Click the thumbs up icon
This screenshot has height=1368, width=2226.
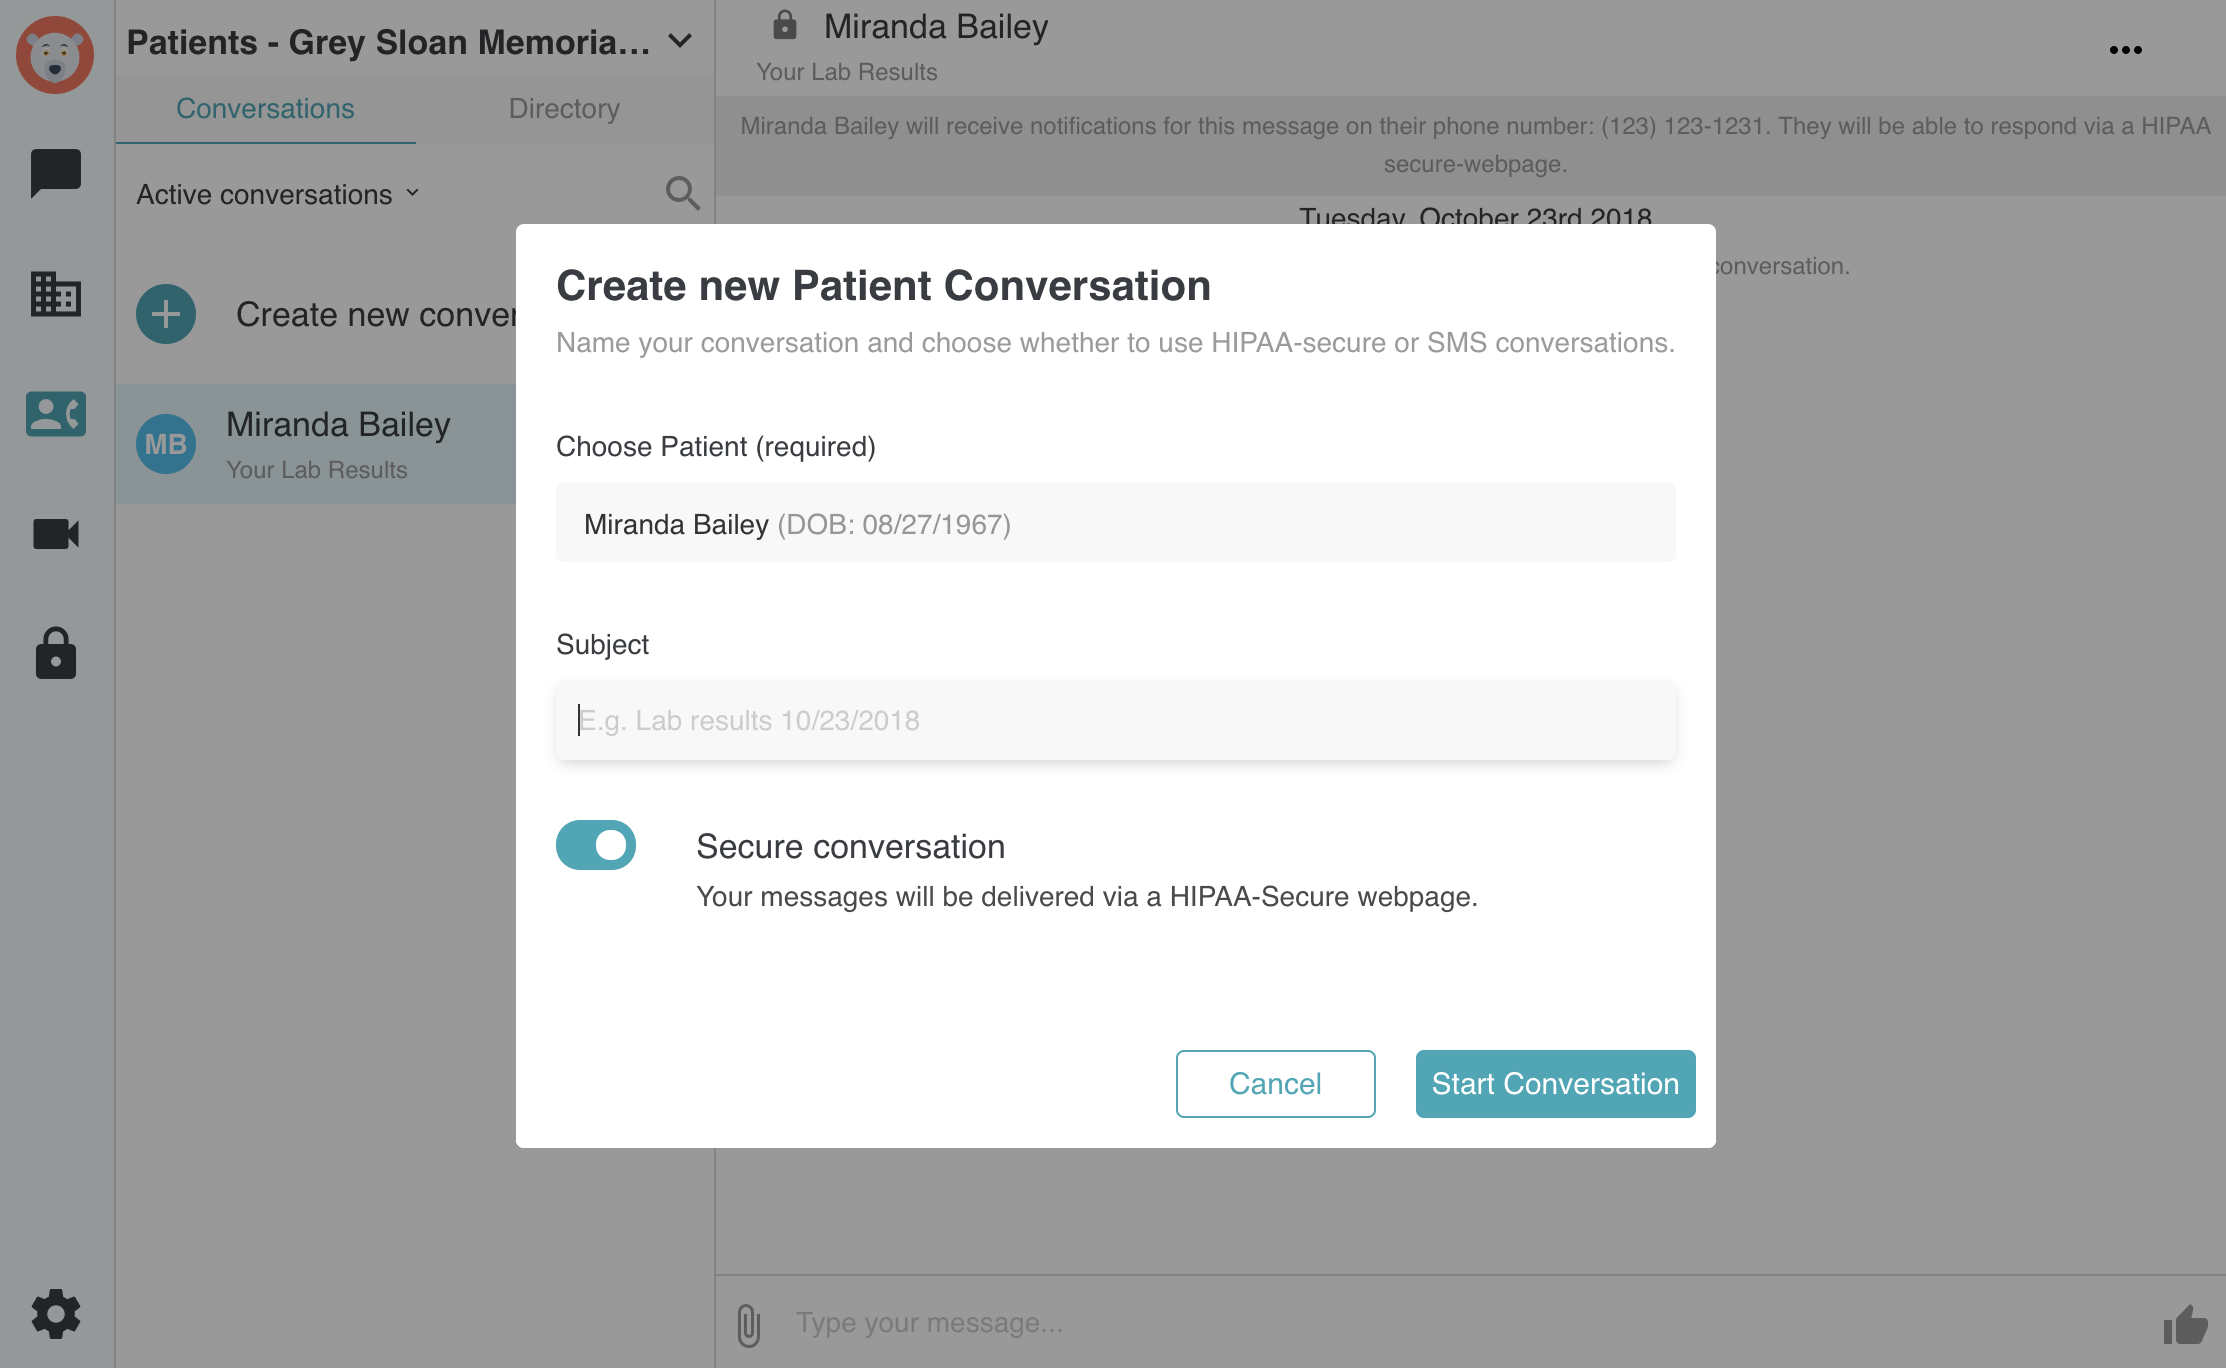click(2186, 1325)
